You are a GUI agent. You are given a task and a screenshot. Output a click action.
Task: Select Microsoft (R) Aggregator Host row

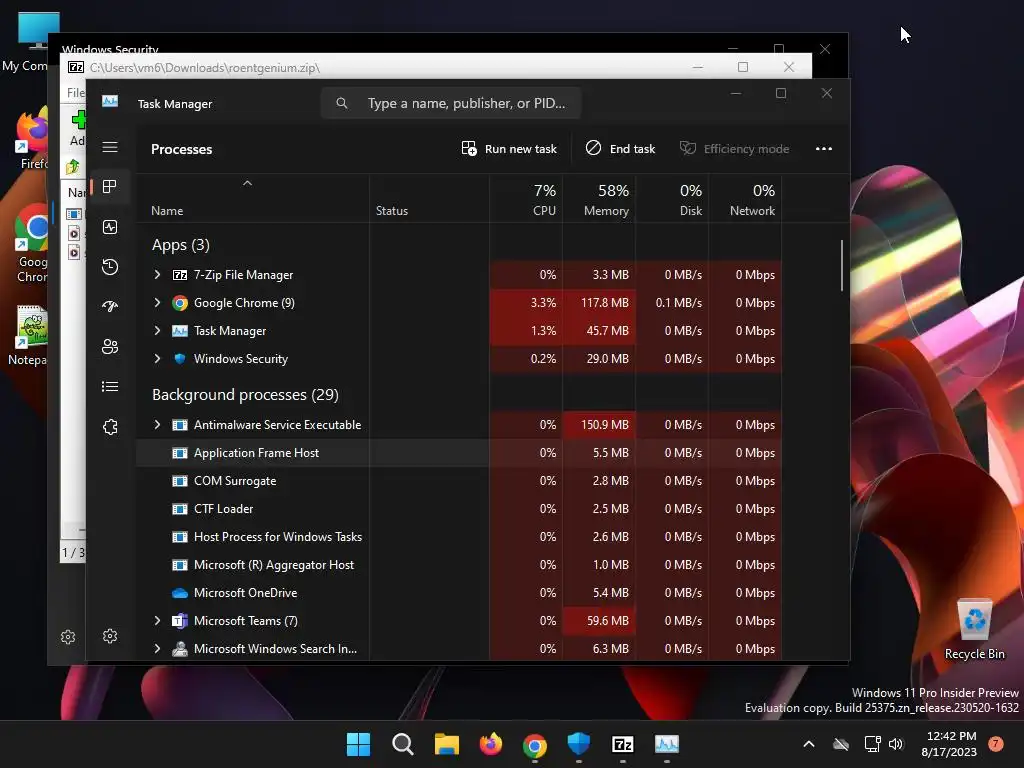coord(458,565)
